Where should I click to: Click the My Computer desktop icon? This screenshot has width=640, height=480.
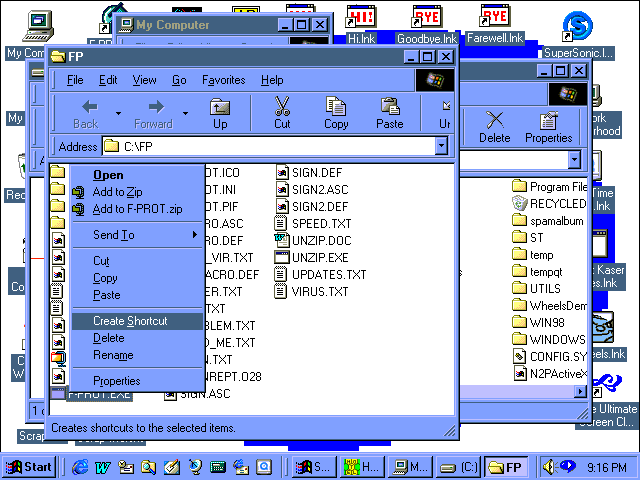click(x=38, y=27)
